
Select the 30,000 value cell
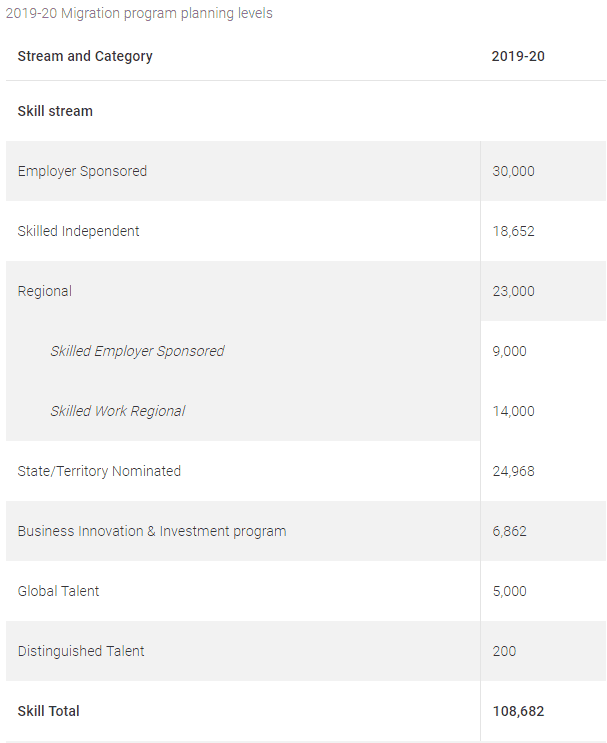[x=543, y=171]
